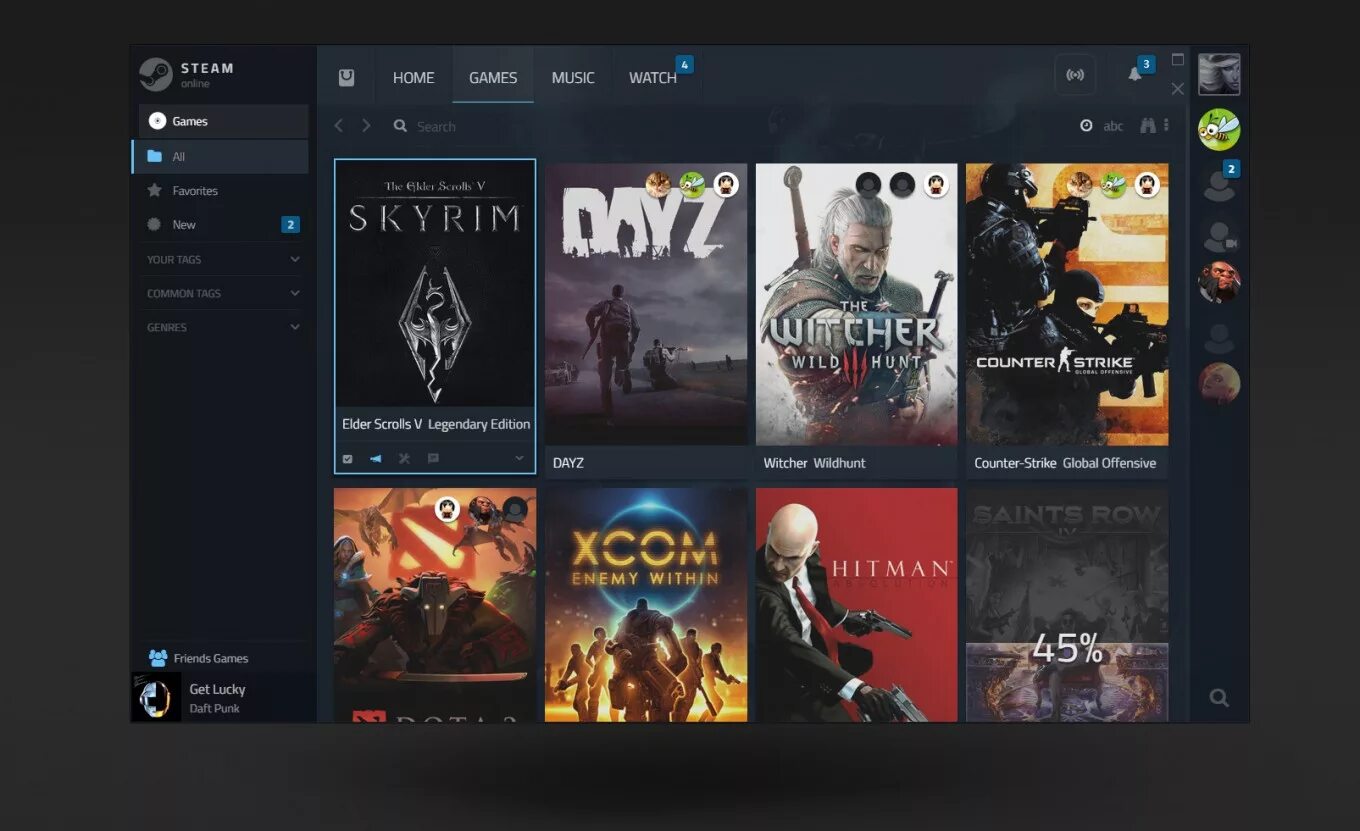Click the pirate friend avatar on Witcher
The image size is (1360, 831).
pyautogui.click(x=936, y=184)
